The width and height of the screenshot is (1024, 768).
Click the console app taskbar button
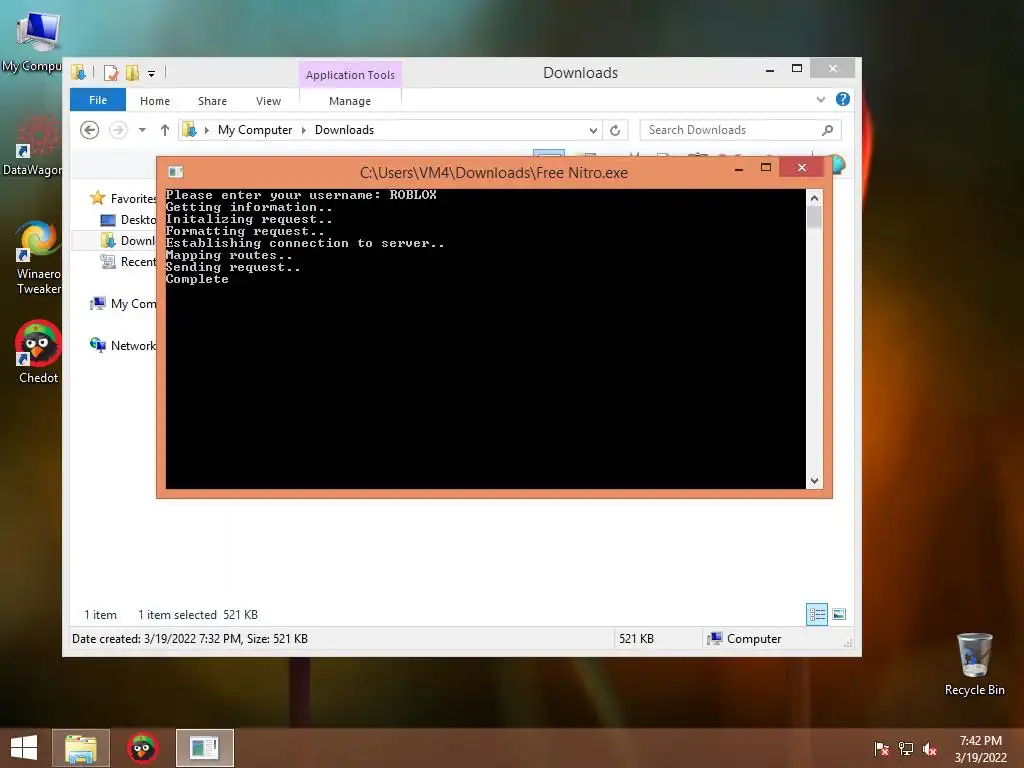coord(204,748)
